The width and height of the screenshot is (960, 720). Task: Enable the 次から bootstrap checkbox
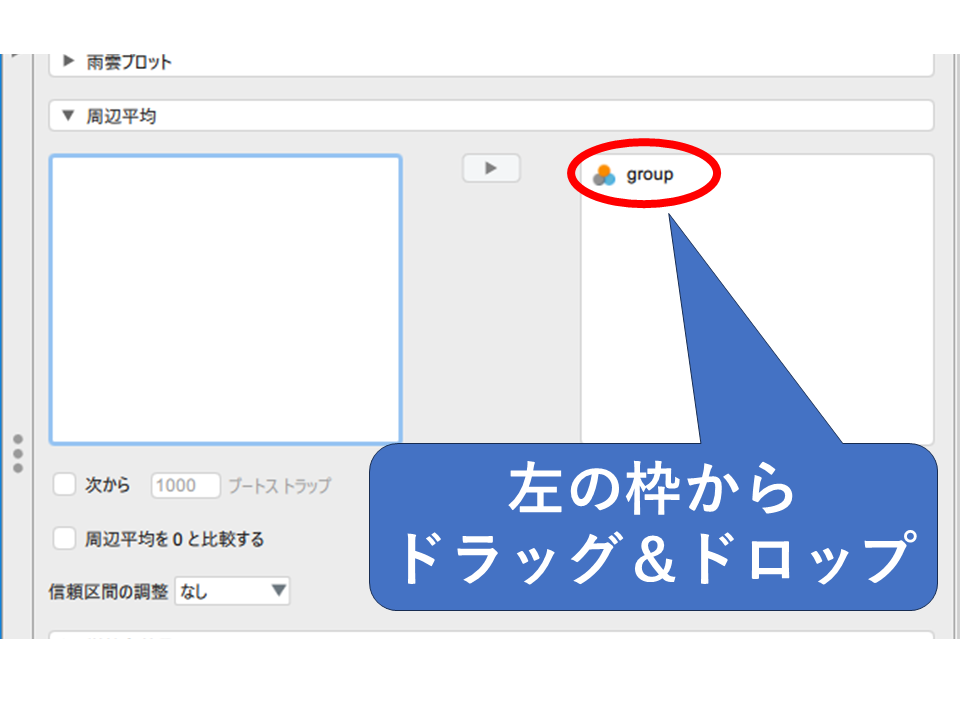(x=65, y=485)
